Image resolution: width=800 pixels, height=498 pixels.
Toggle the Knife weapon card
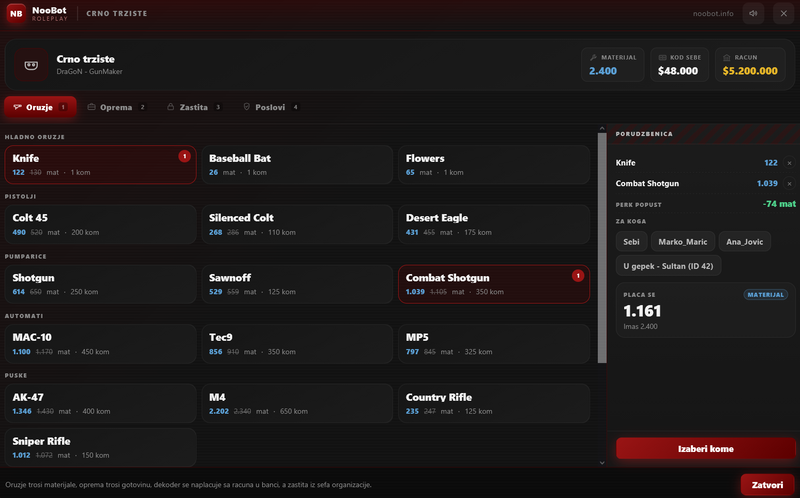(101, 164)
